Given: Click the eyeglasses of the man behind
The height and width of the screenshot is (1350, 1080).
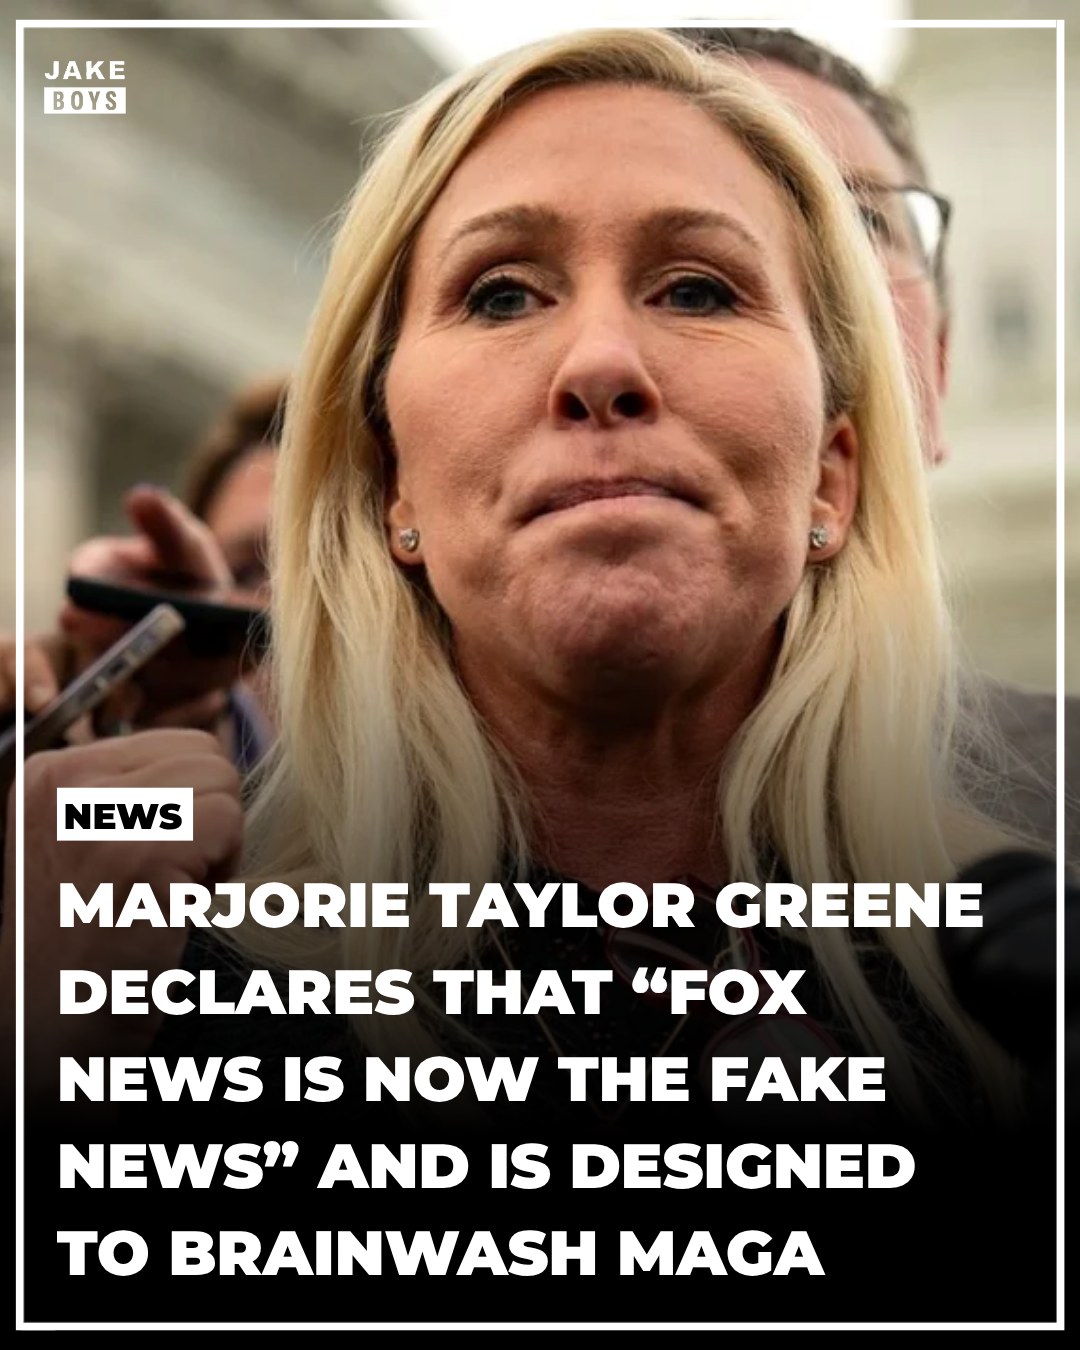Looking at the screenshot, I should [905, 228].
